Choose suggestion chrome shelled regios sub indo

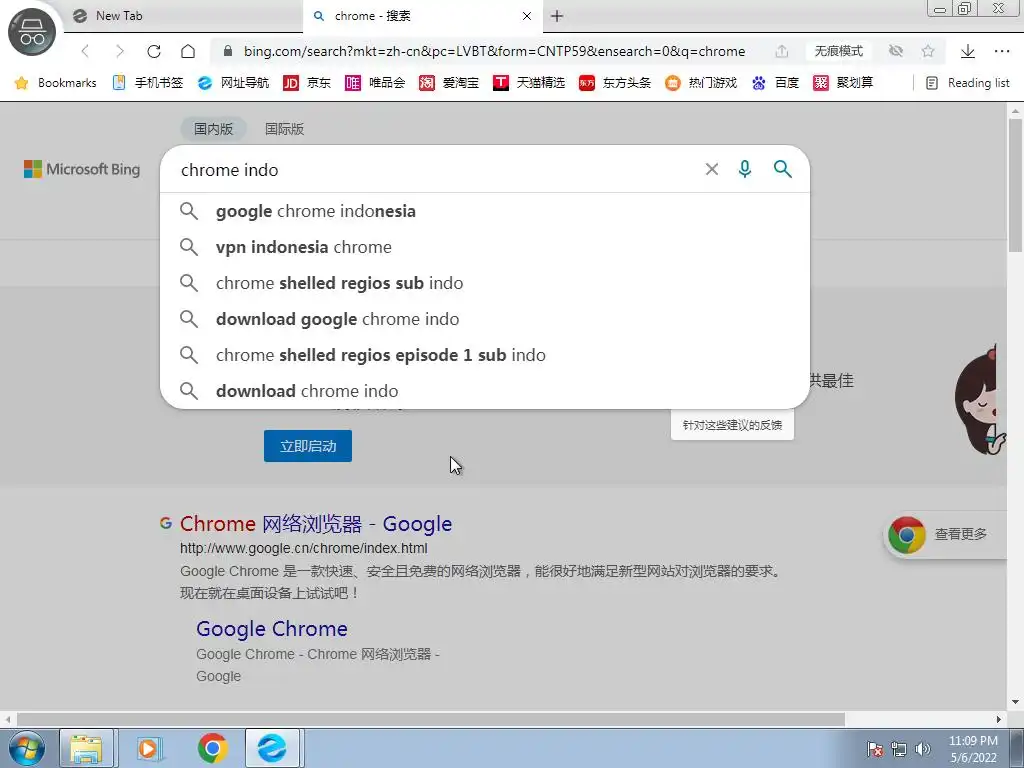[485, 283]
